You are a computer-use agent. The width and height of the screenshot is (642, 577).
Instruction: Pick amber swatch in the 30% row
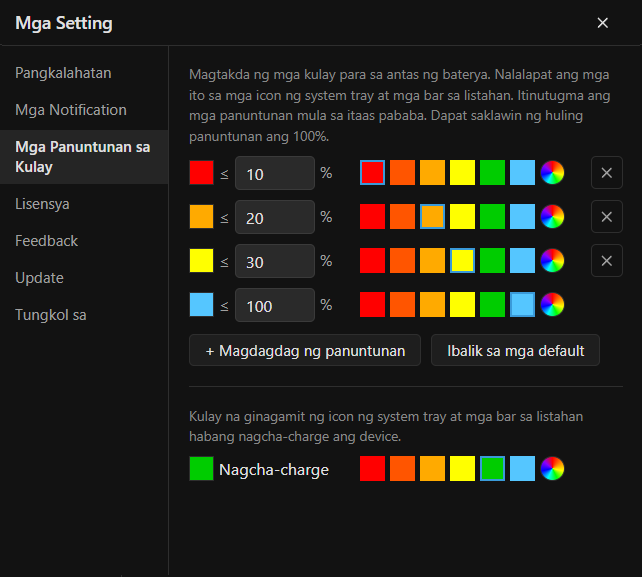click(x=432, y=260)
